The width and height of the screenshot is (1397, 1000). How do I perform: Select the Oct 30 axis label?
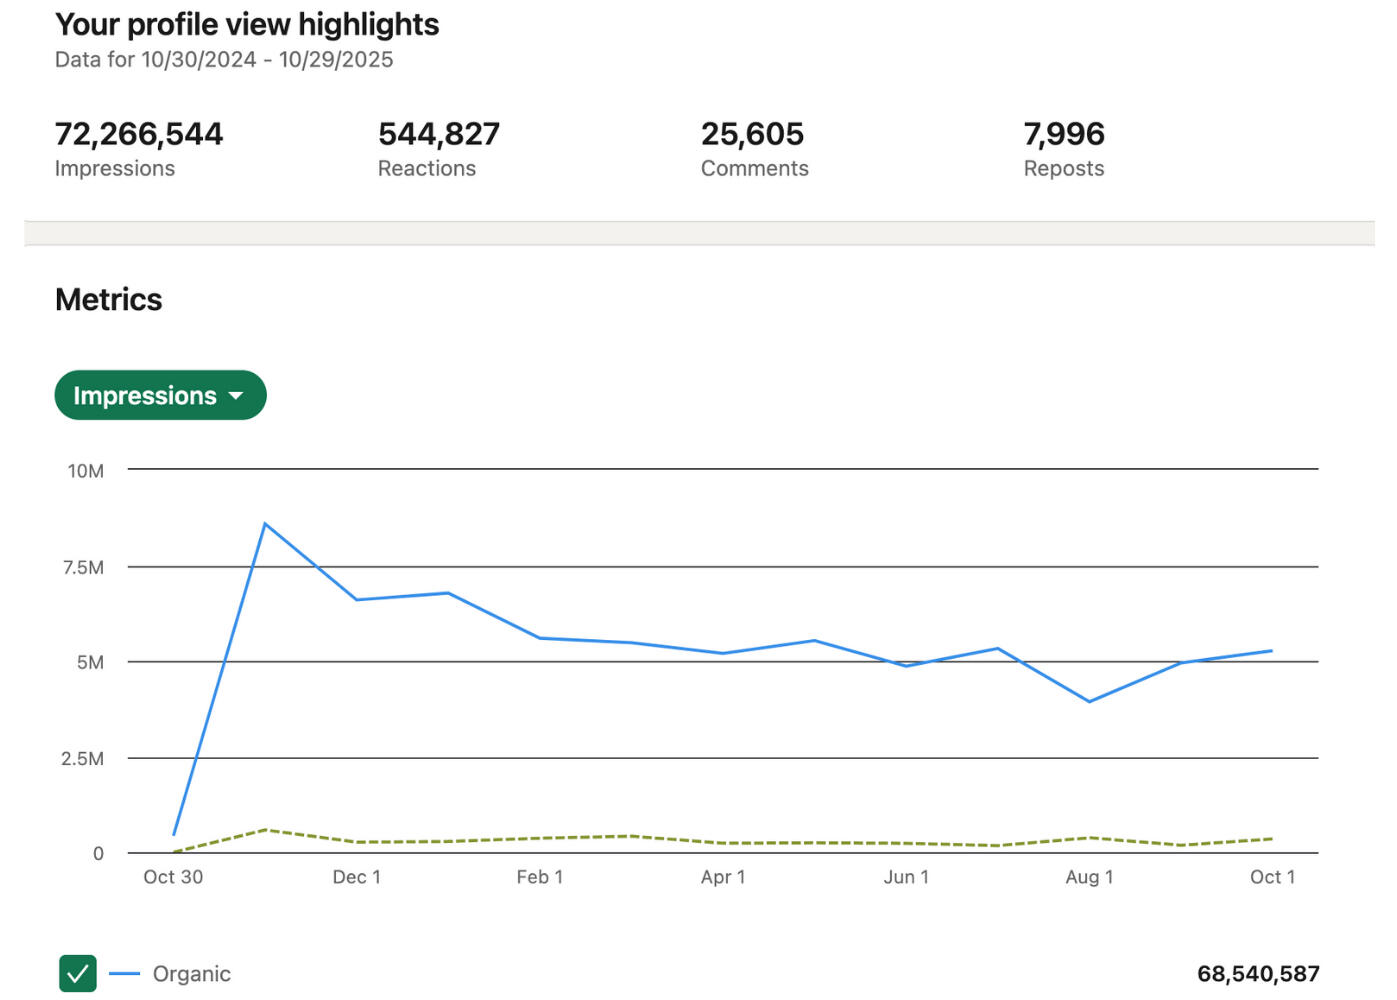pos(173,876)
